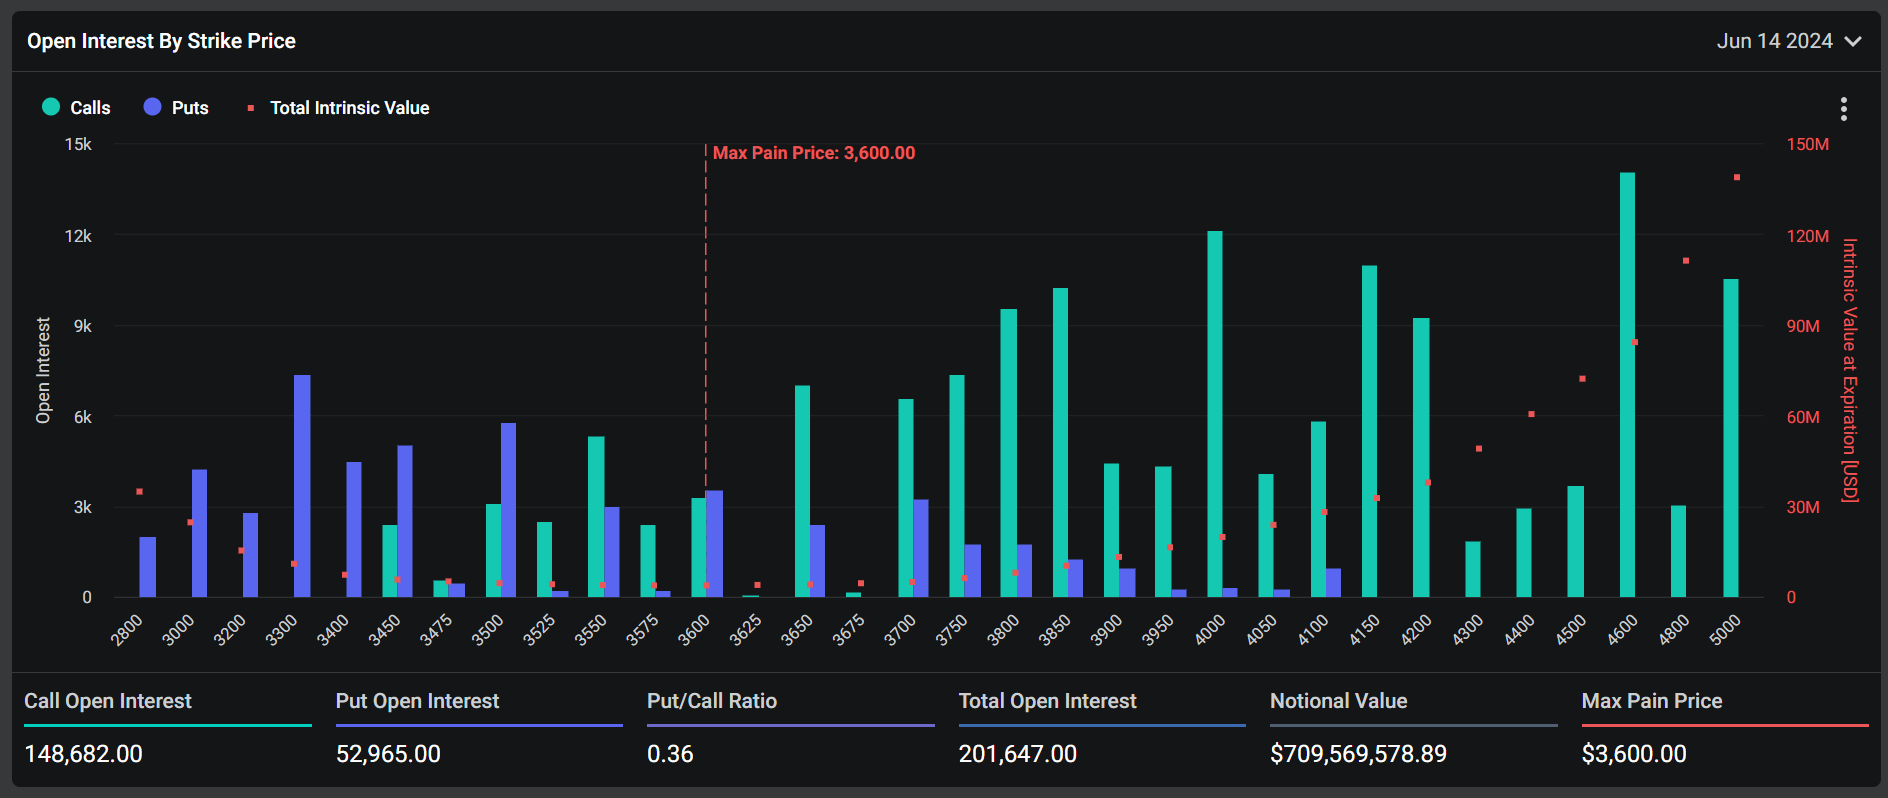
Task: Click the call bar at 5000 strike
Action: coord(1730,438)
